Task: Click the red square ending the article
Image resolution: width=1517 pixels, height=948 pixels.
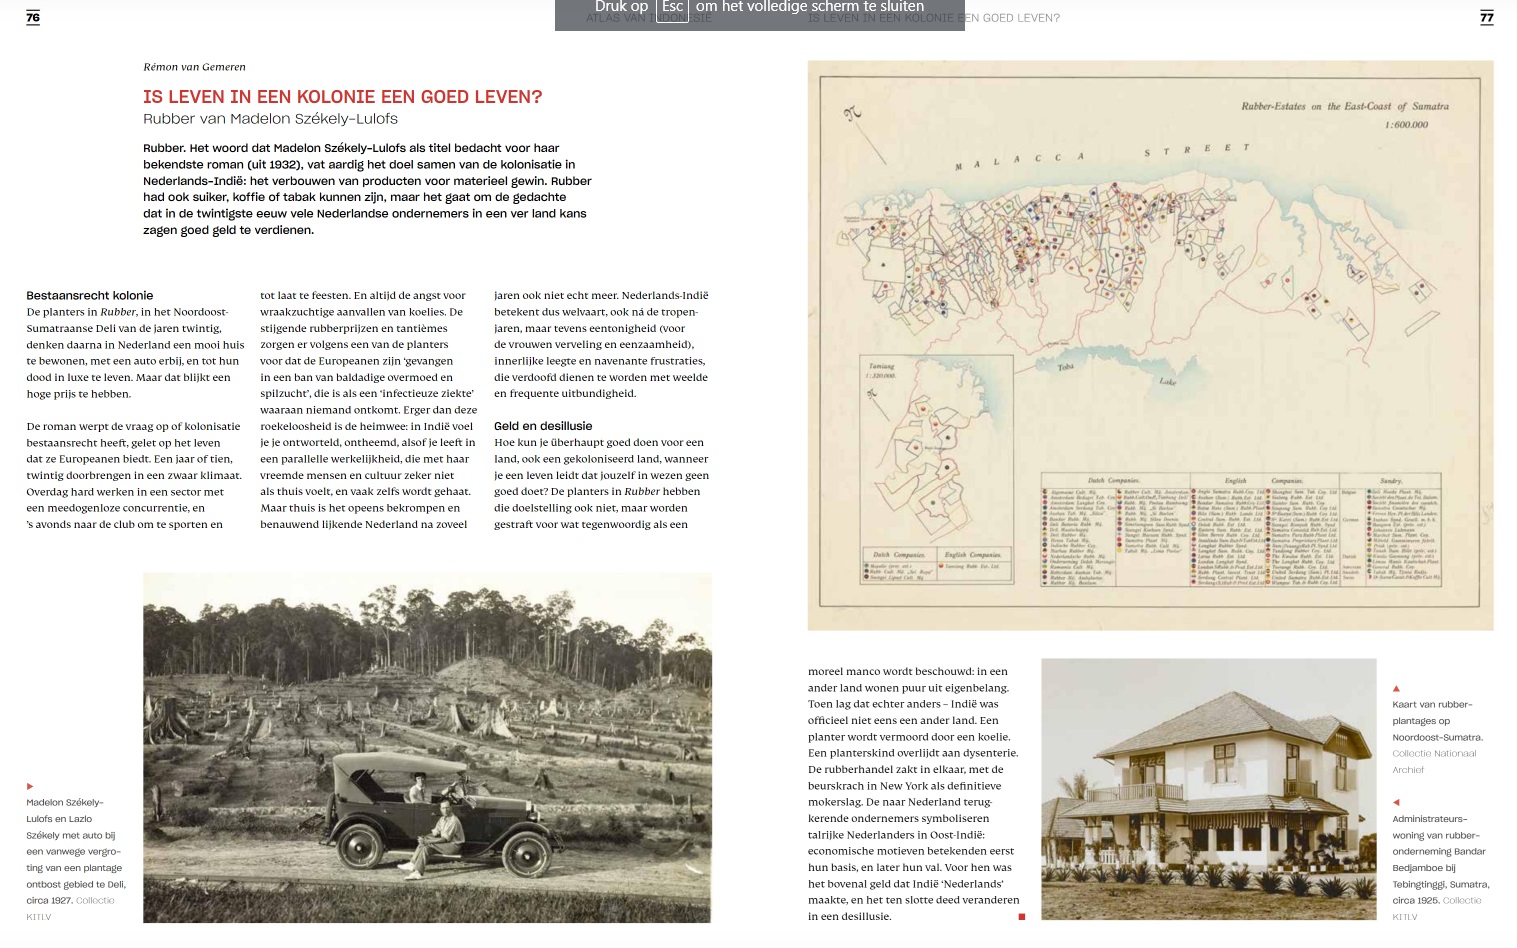Action: [1021, 916]
